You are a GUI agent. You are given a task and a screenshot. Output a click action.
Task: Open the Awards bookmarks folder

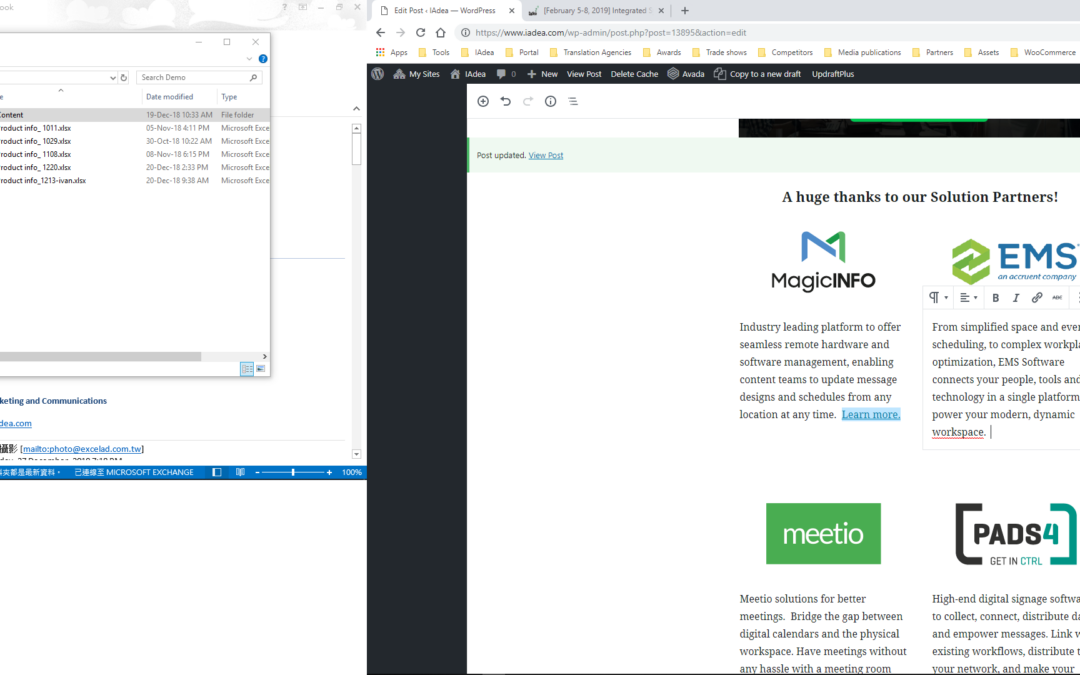(x=662, y=52)
